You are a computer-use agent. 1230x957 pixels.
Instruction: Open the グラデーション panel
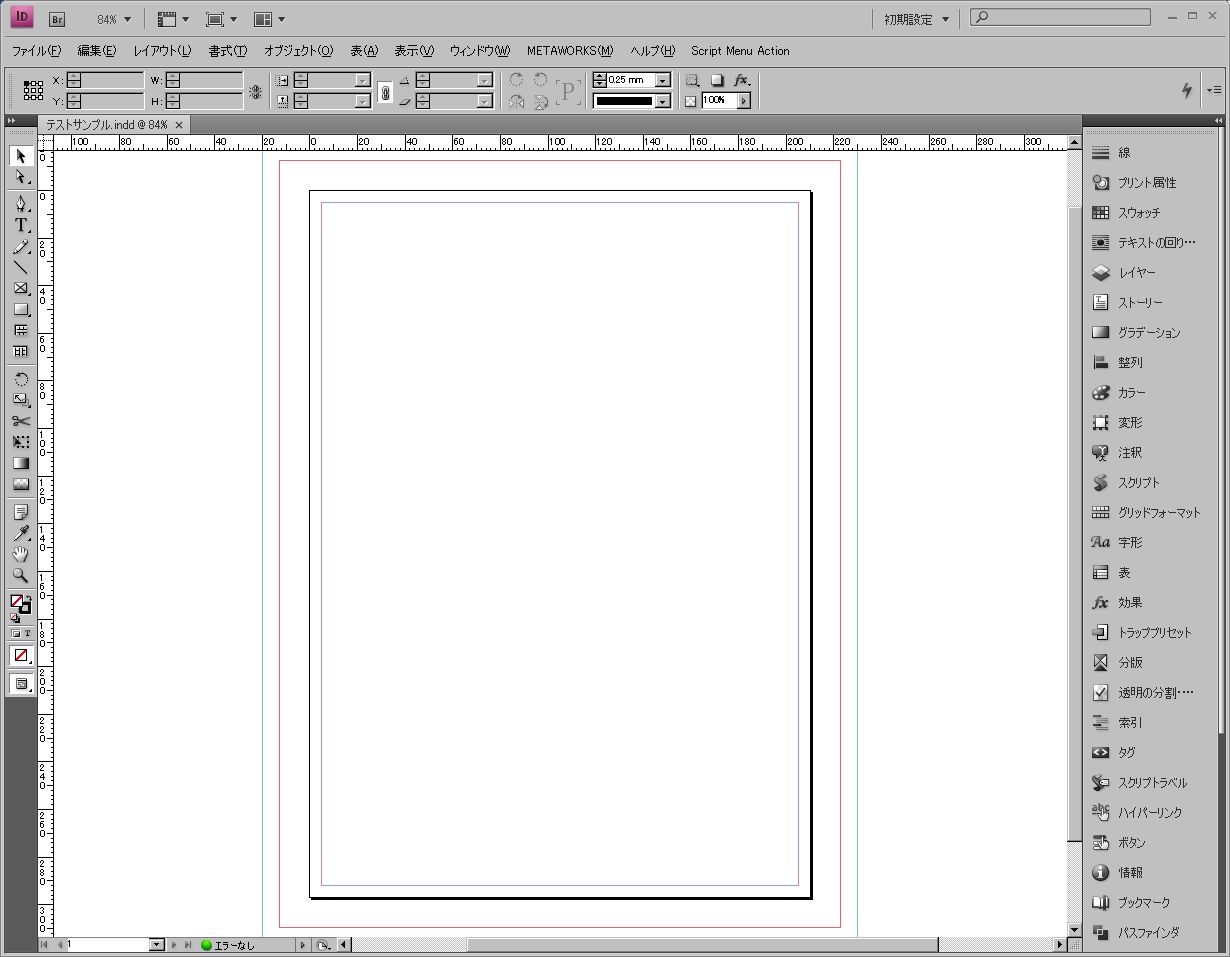(x=1151, y=333)
